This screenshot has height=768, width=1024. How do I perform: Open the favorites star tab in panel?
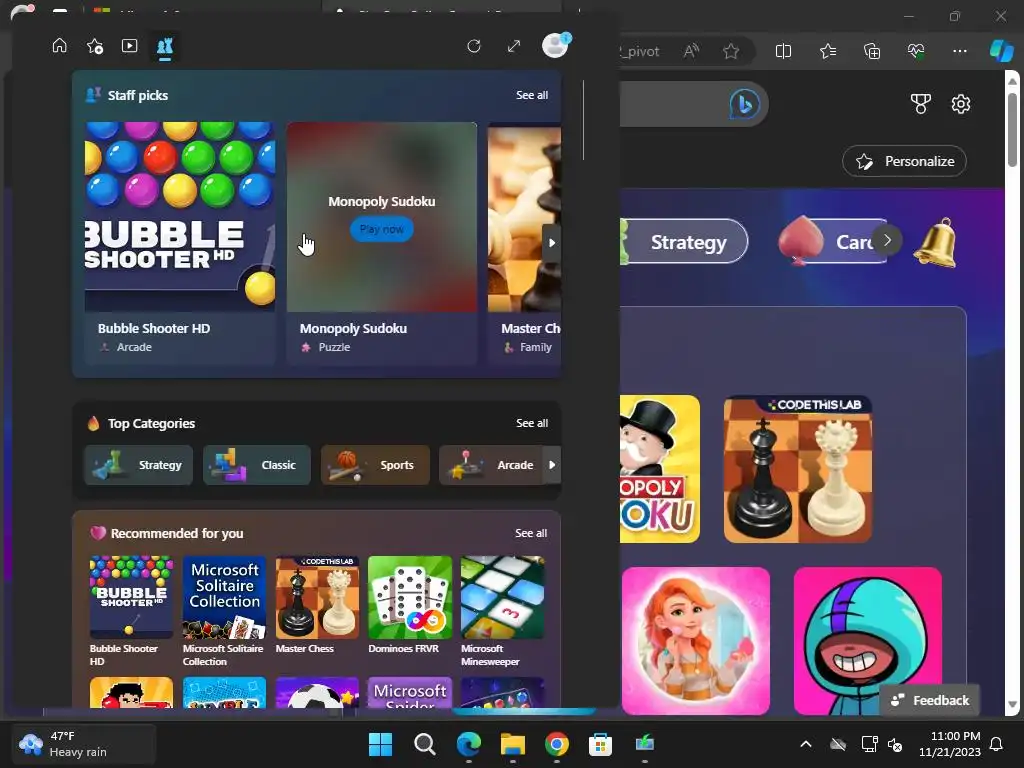[95, 46]
